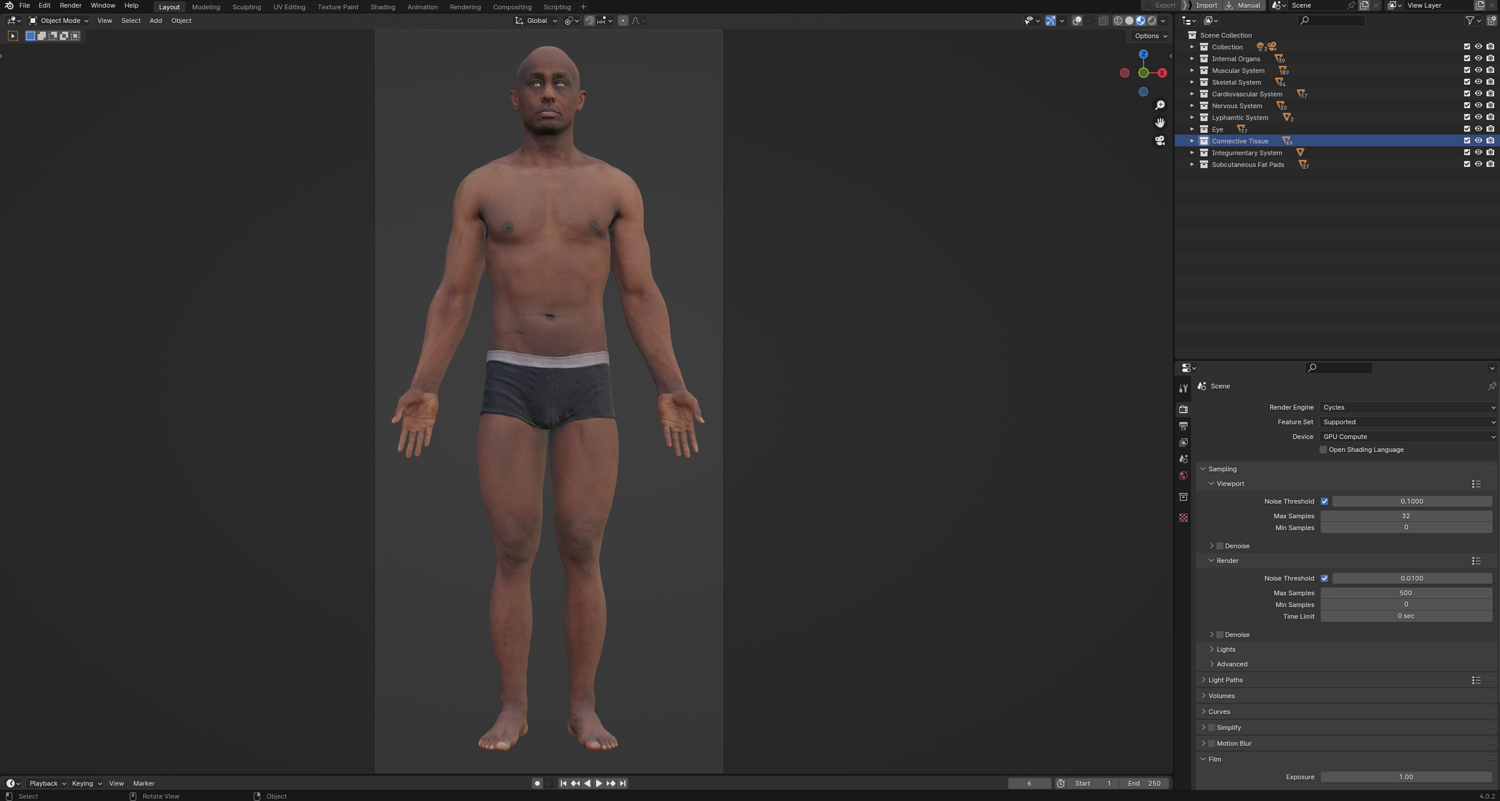Toggle X-ray in viewport header

(1103, 20)
